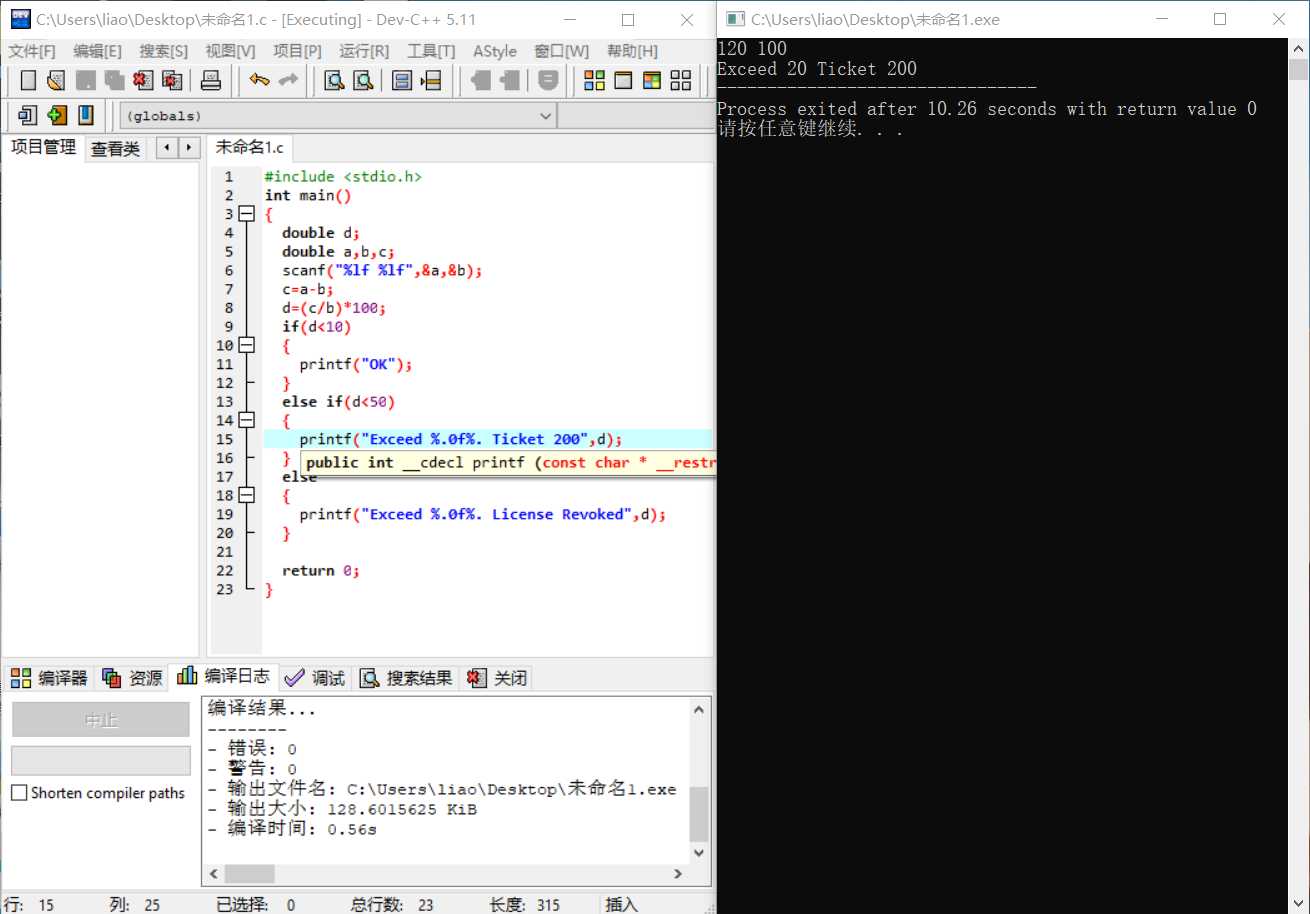The height and width of the screenshot is (914, 1310).
Task: Click the green plus Toggle bookmark icon
Action: (x=57, y=115)
